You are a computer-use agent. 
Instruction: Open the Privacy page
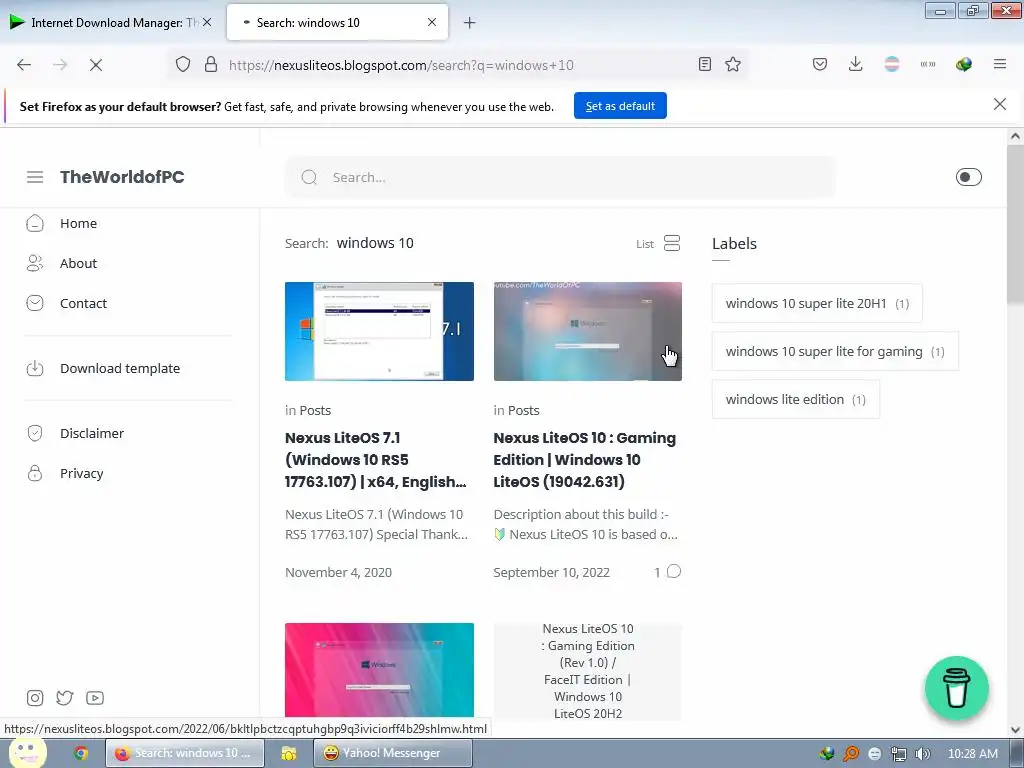coord(82,473)
